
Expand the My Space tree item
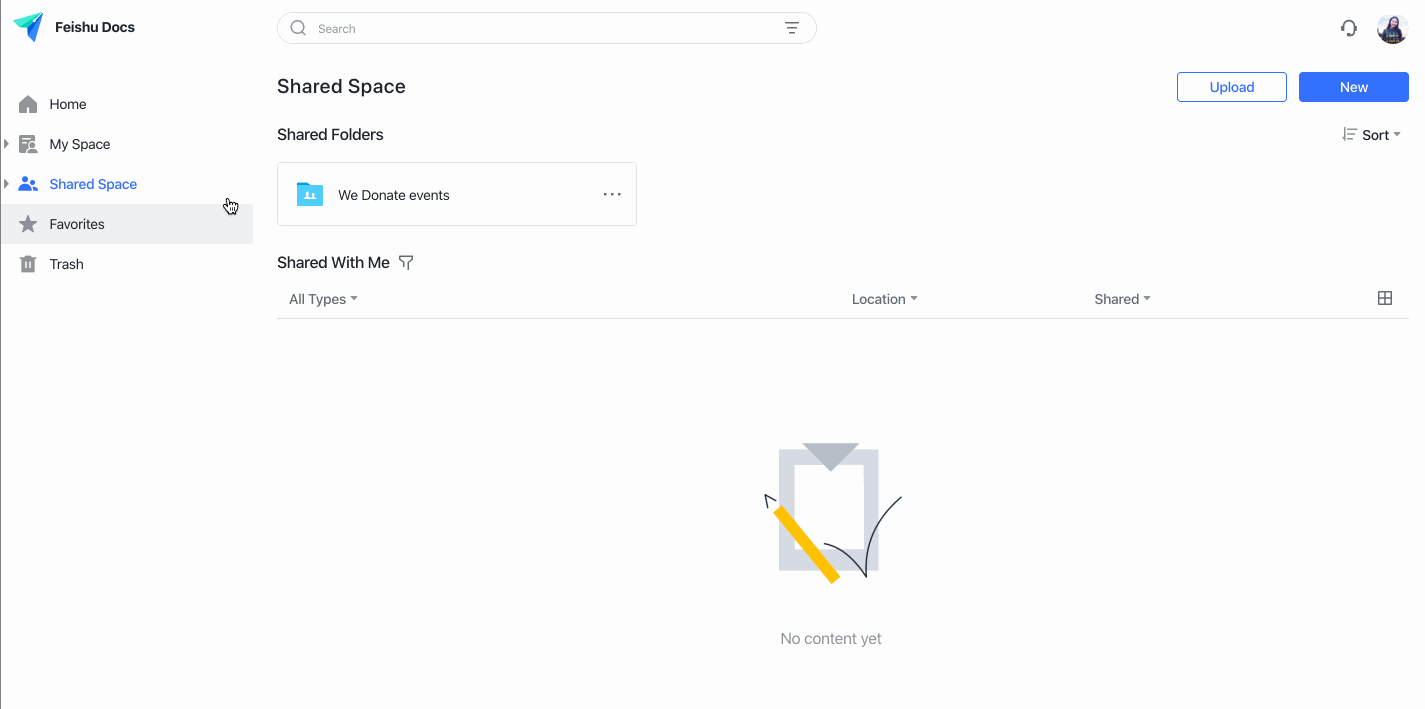[x=8, y=143]
